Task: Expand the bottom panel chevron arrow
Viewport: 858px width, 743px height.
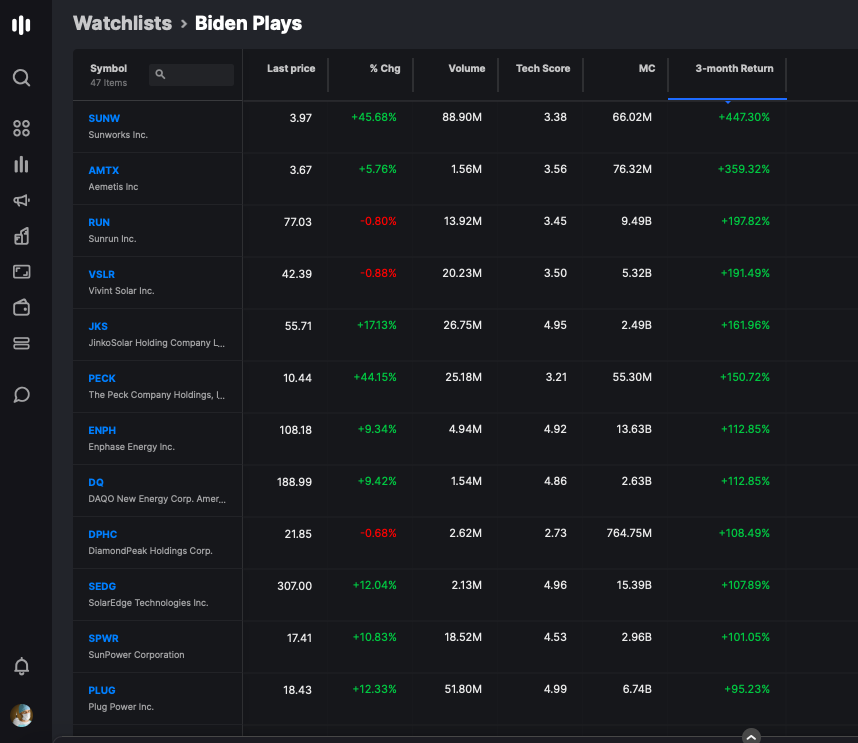Action: [751, 736]
